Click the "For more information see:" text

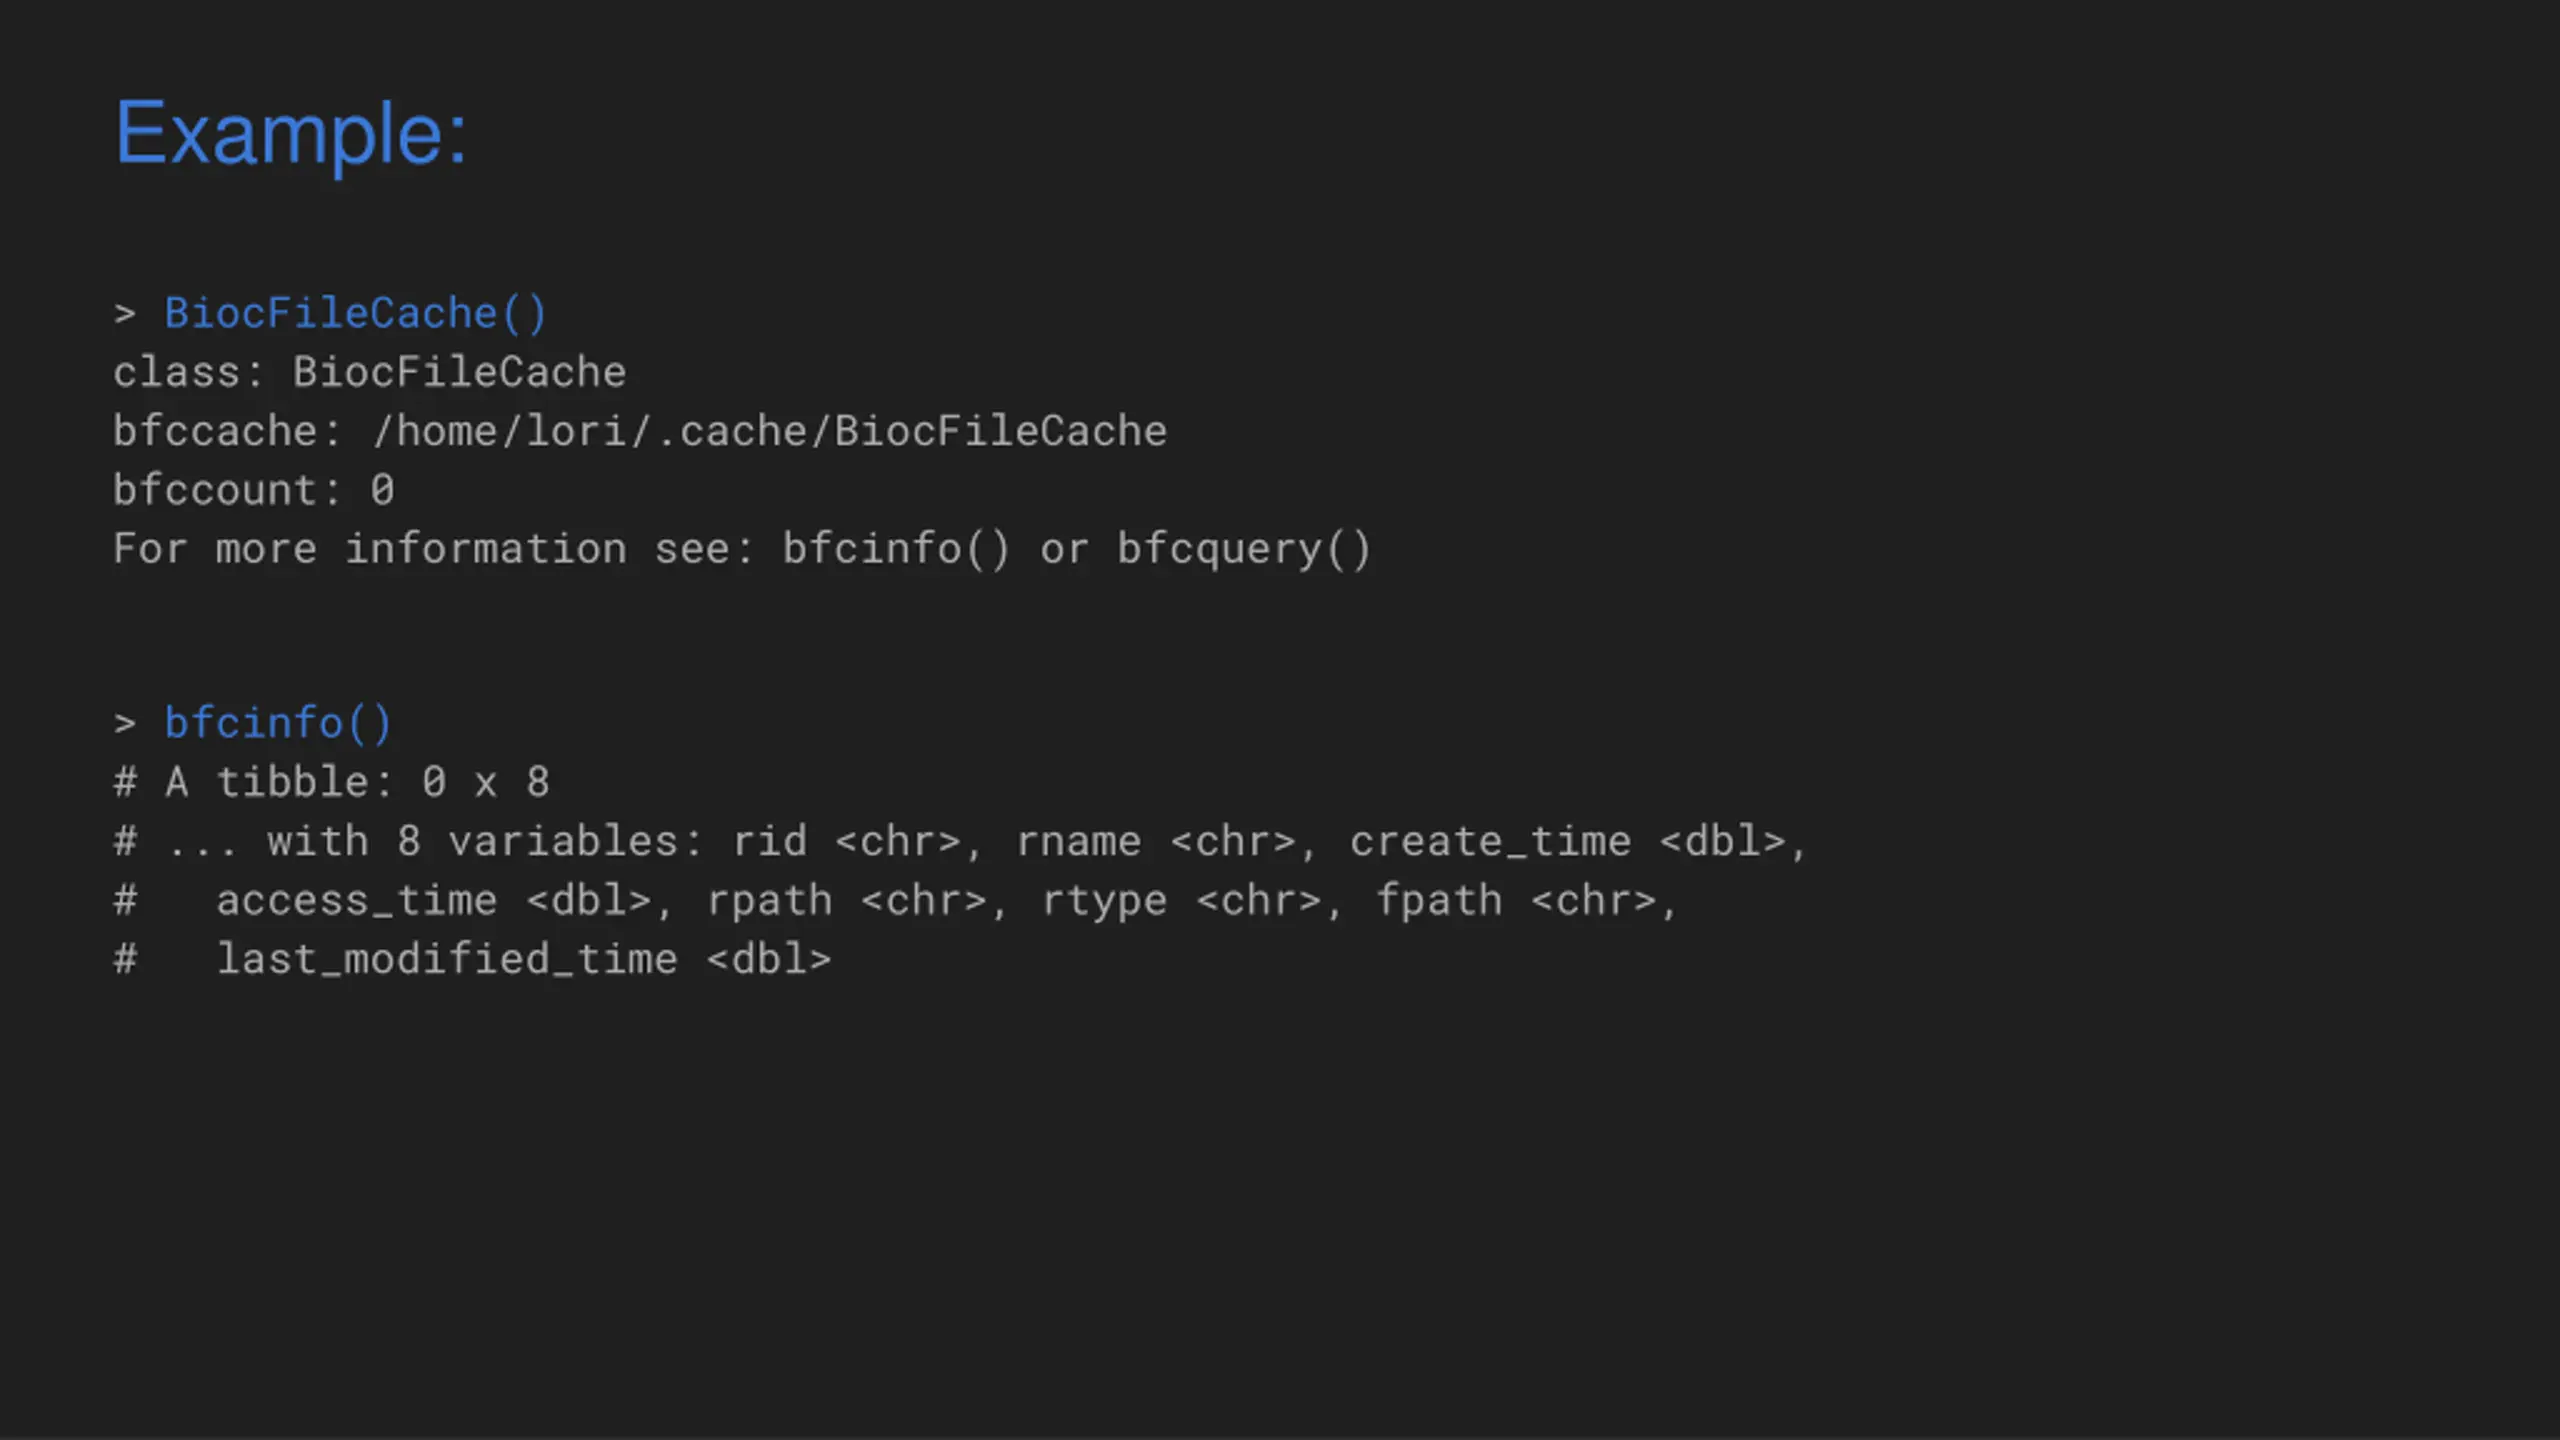point(433,549)
